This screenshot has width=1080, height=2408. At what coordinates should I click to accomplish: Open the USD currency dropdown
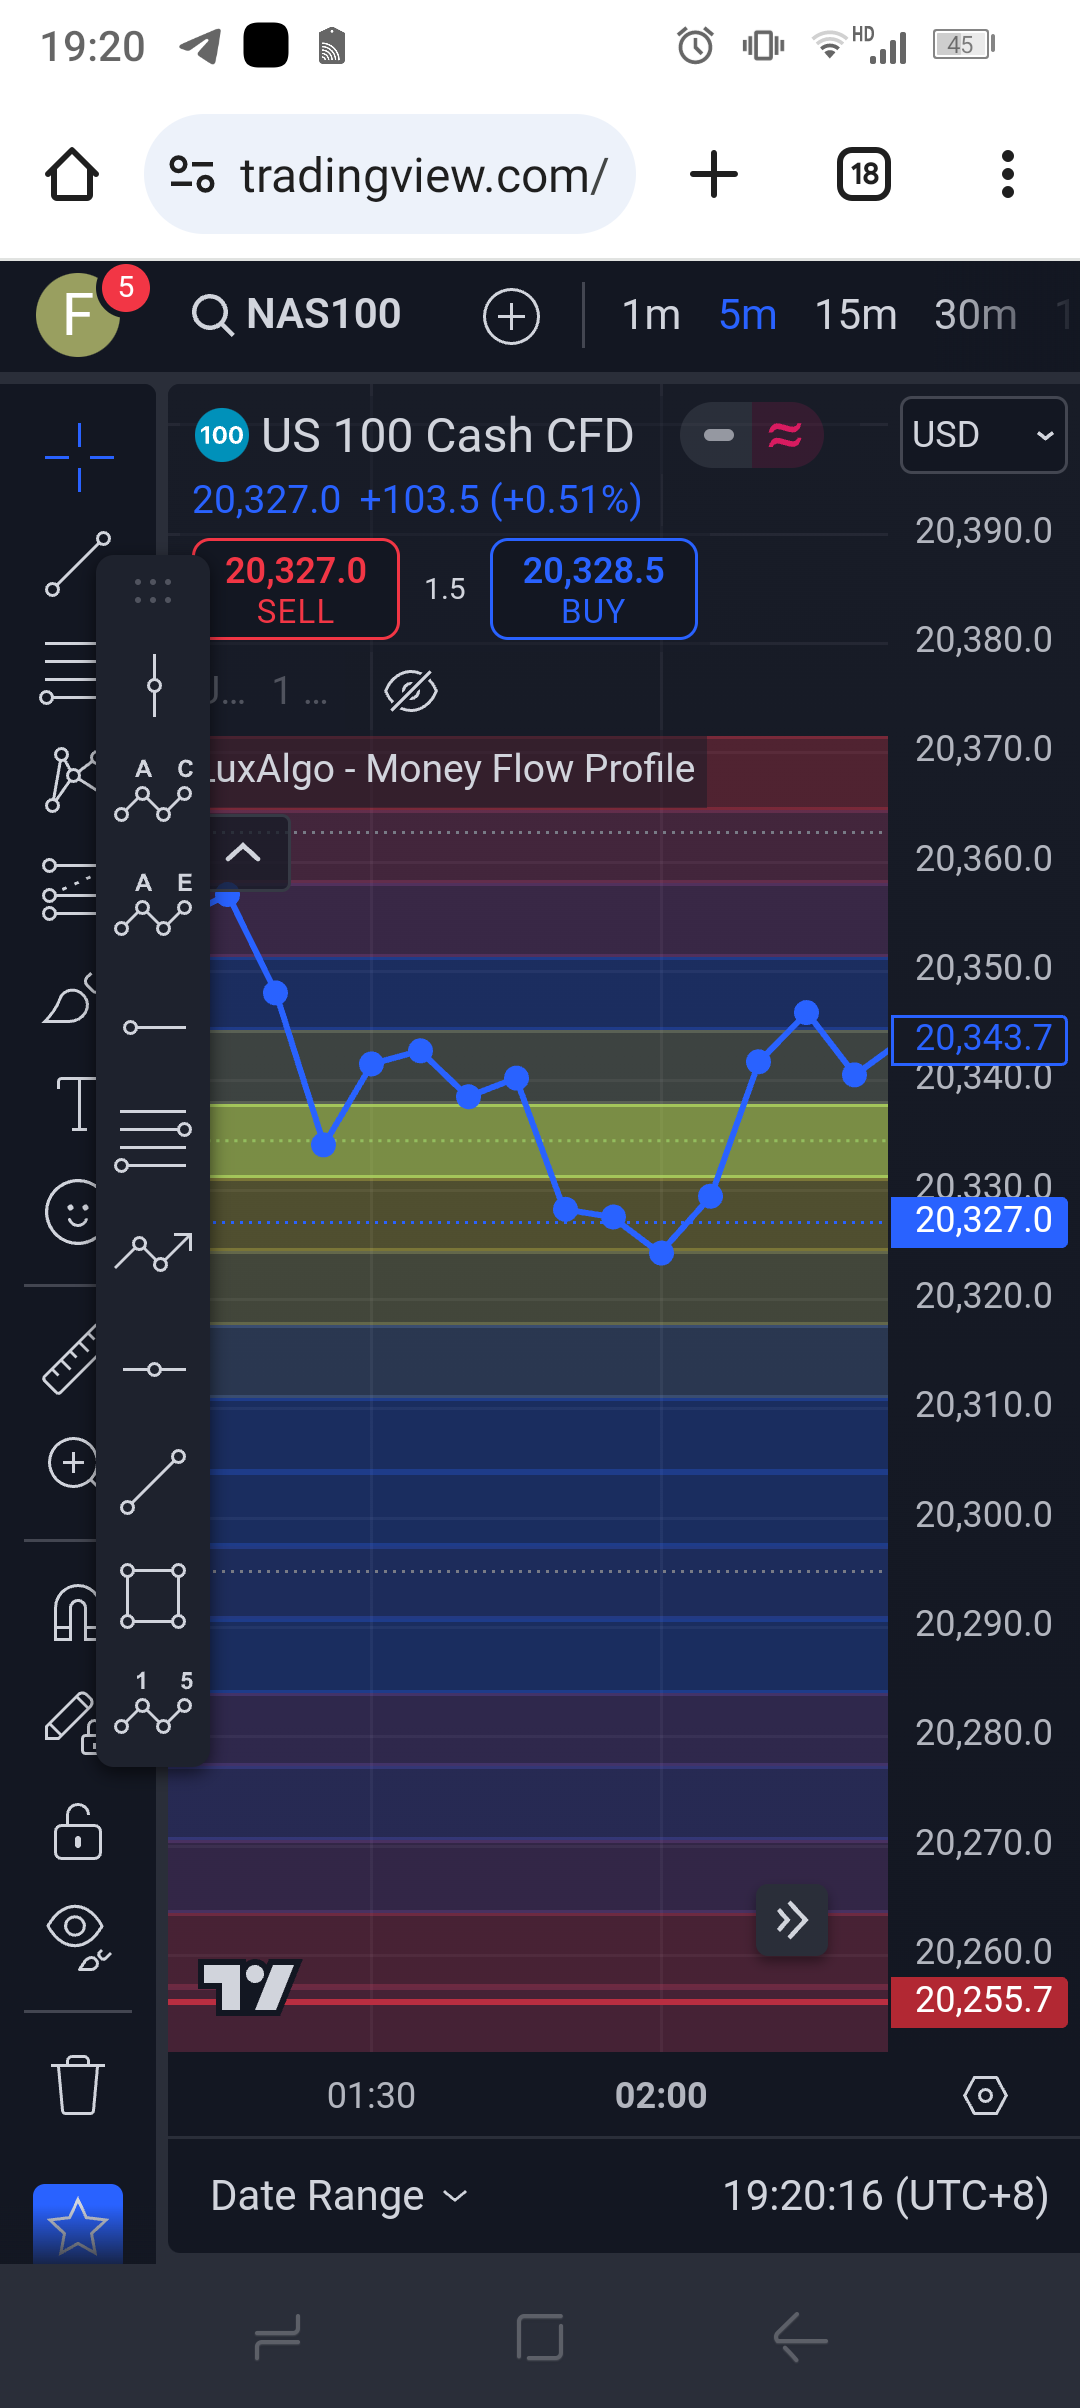[983, 435]
